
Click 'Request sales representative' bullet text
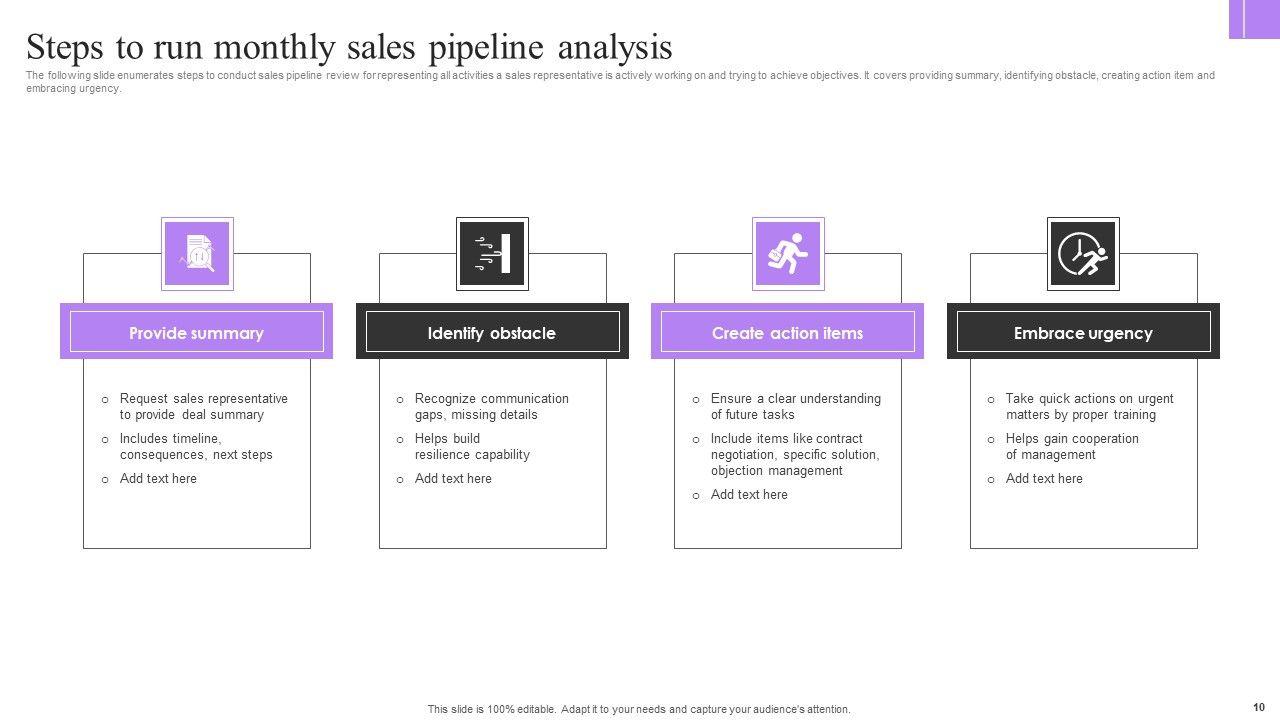203,406
